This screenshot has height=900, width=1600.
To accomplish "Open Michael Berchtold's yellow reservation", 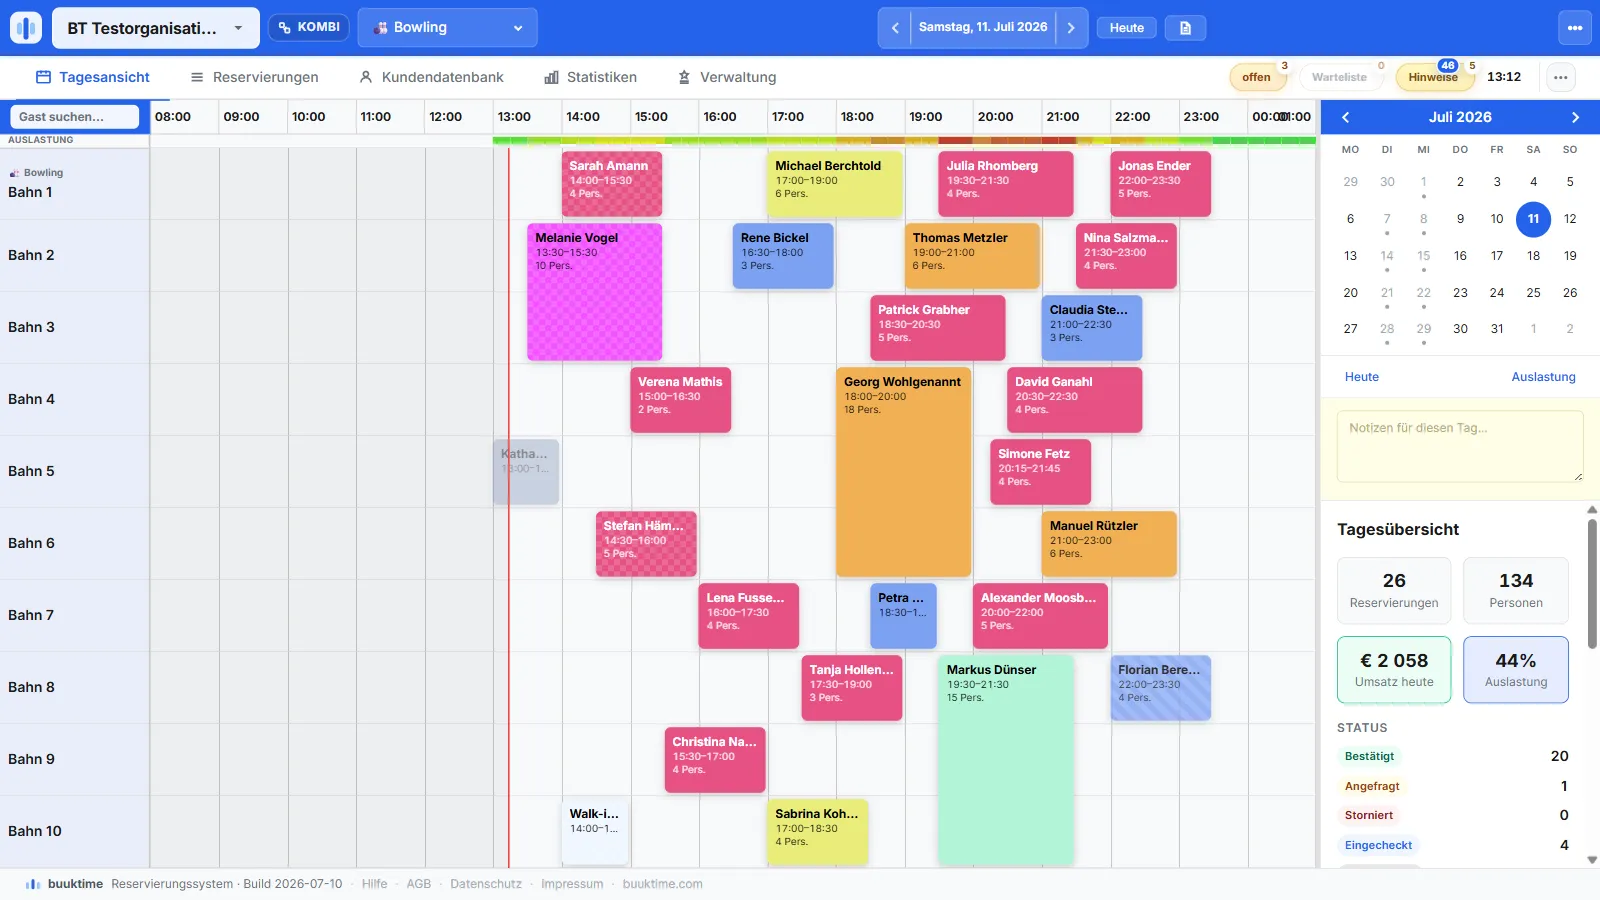I will tap(834, 183).
